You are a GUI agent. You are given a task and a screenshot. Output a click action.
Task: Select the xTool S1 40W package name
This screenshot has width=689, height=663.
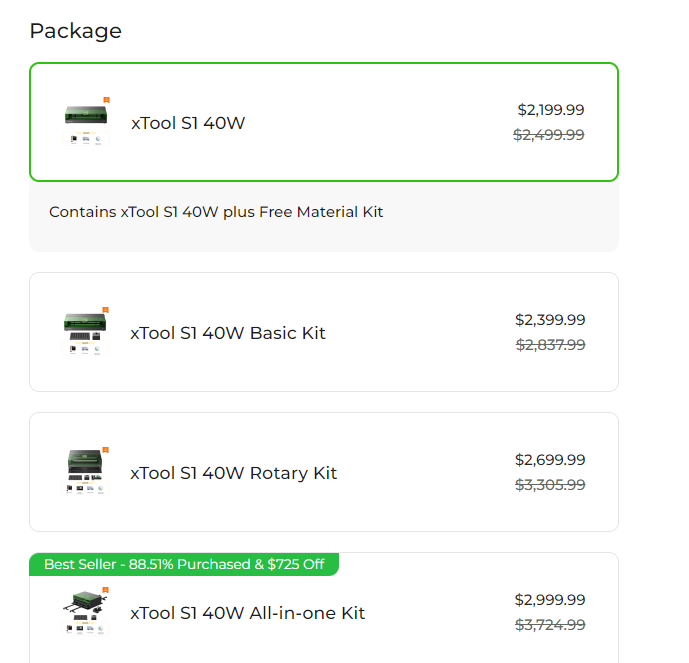coord(188,123)
